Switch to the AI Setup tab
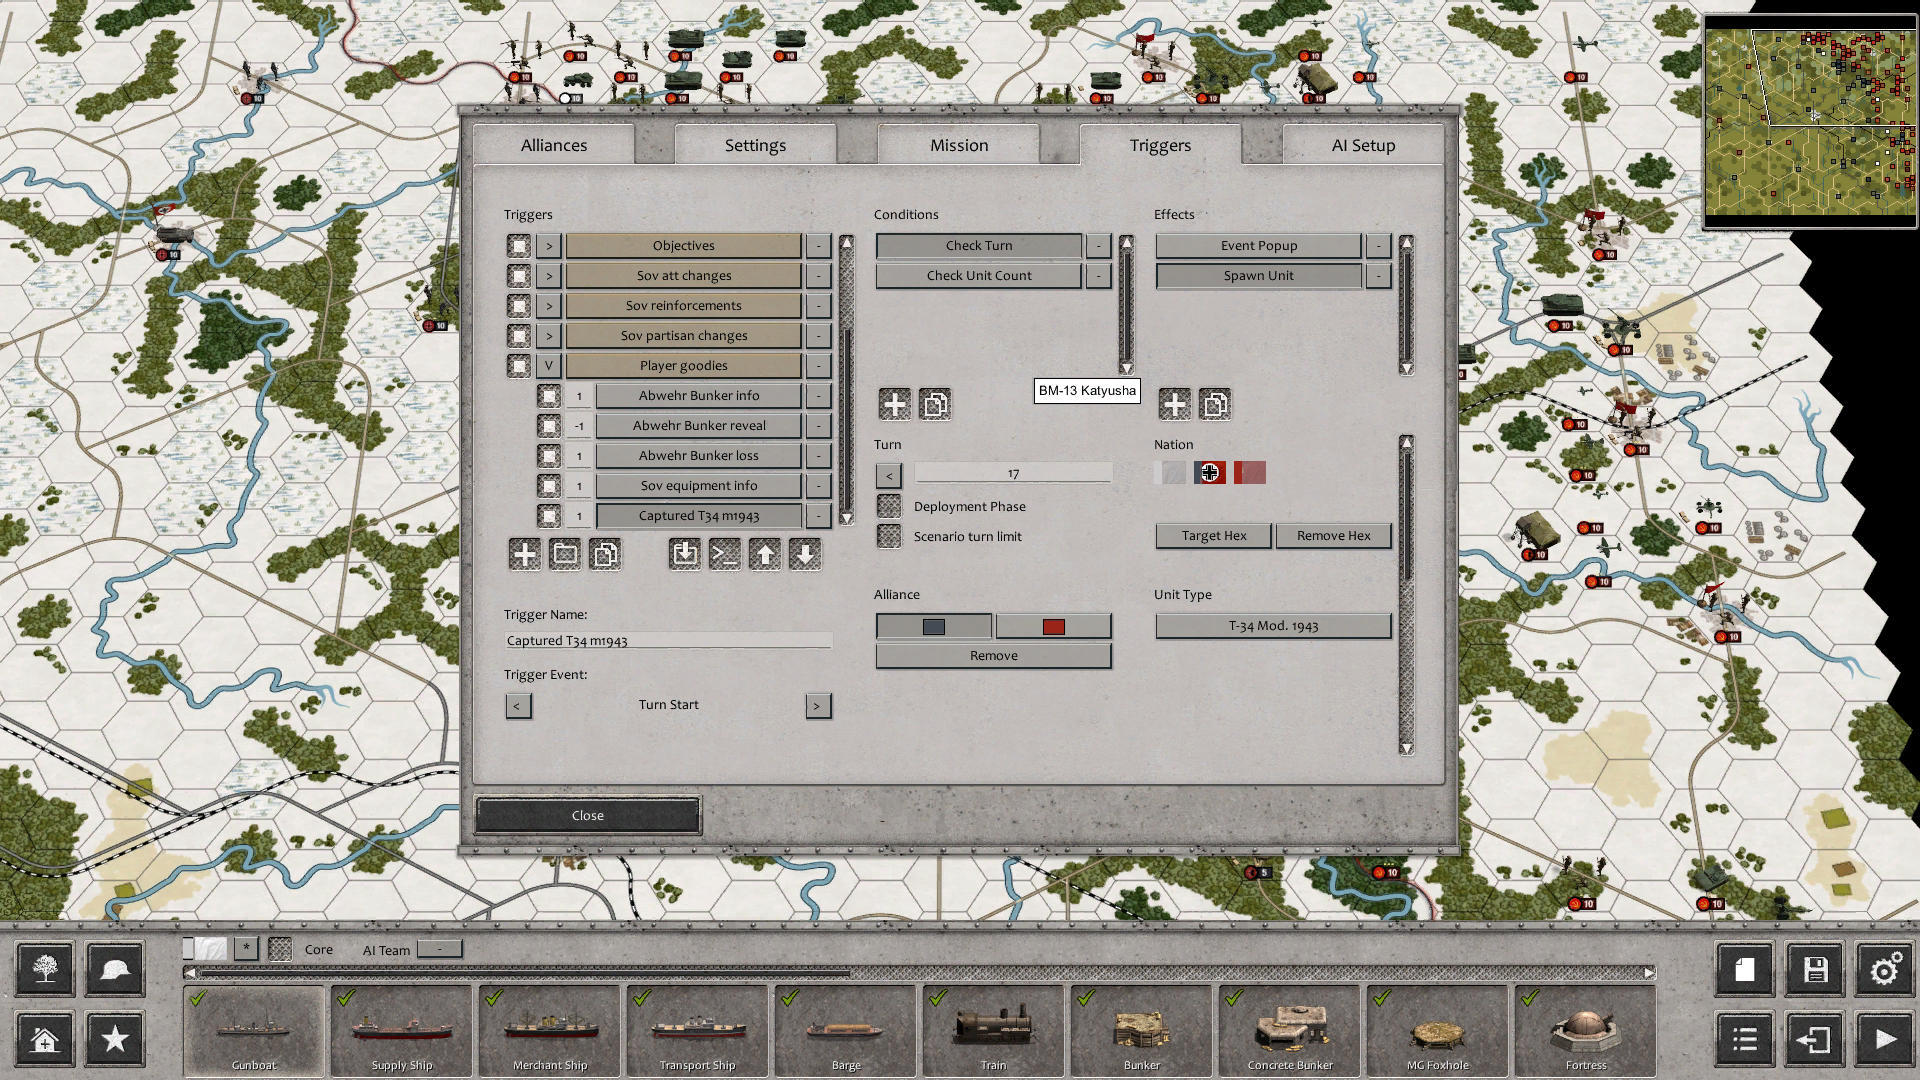This screenshot has width=1920, height=1080. pyautogui.click(x=1363, y=145)
